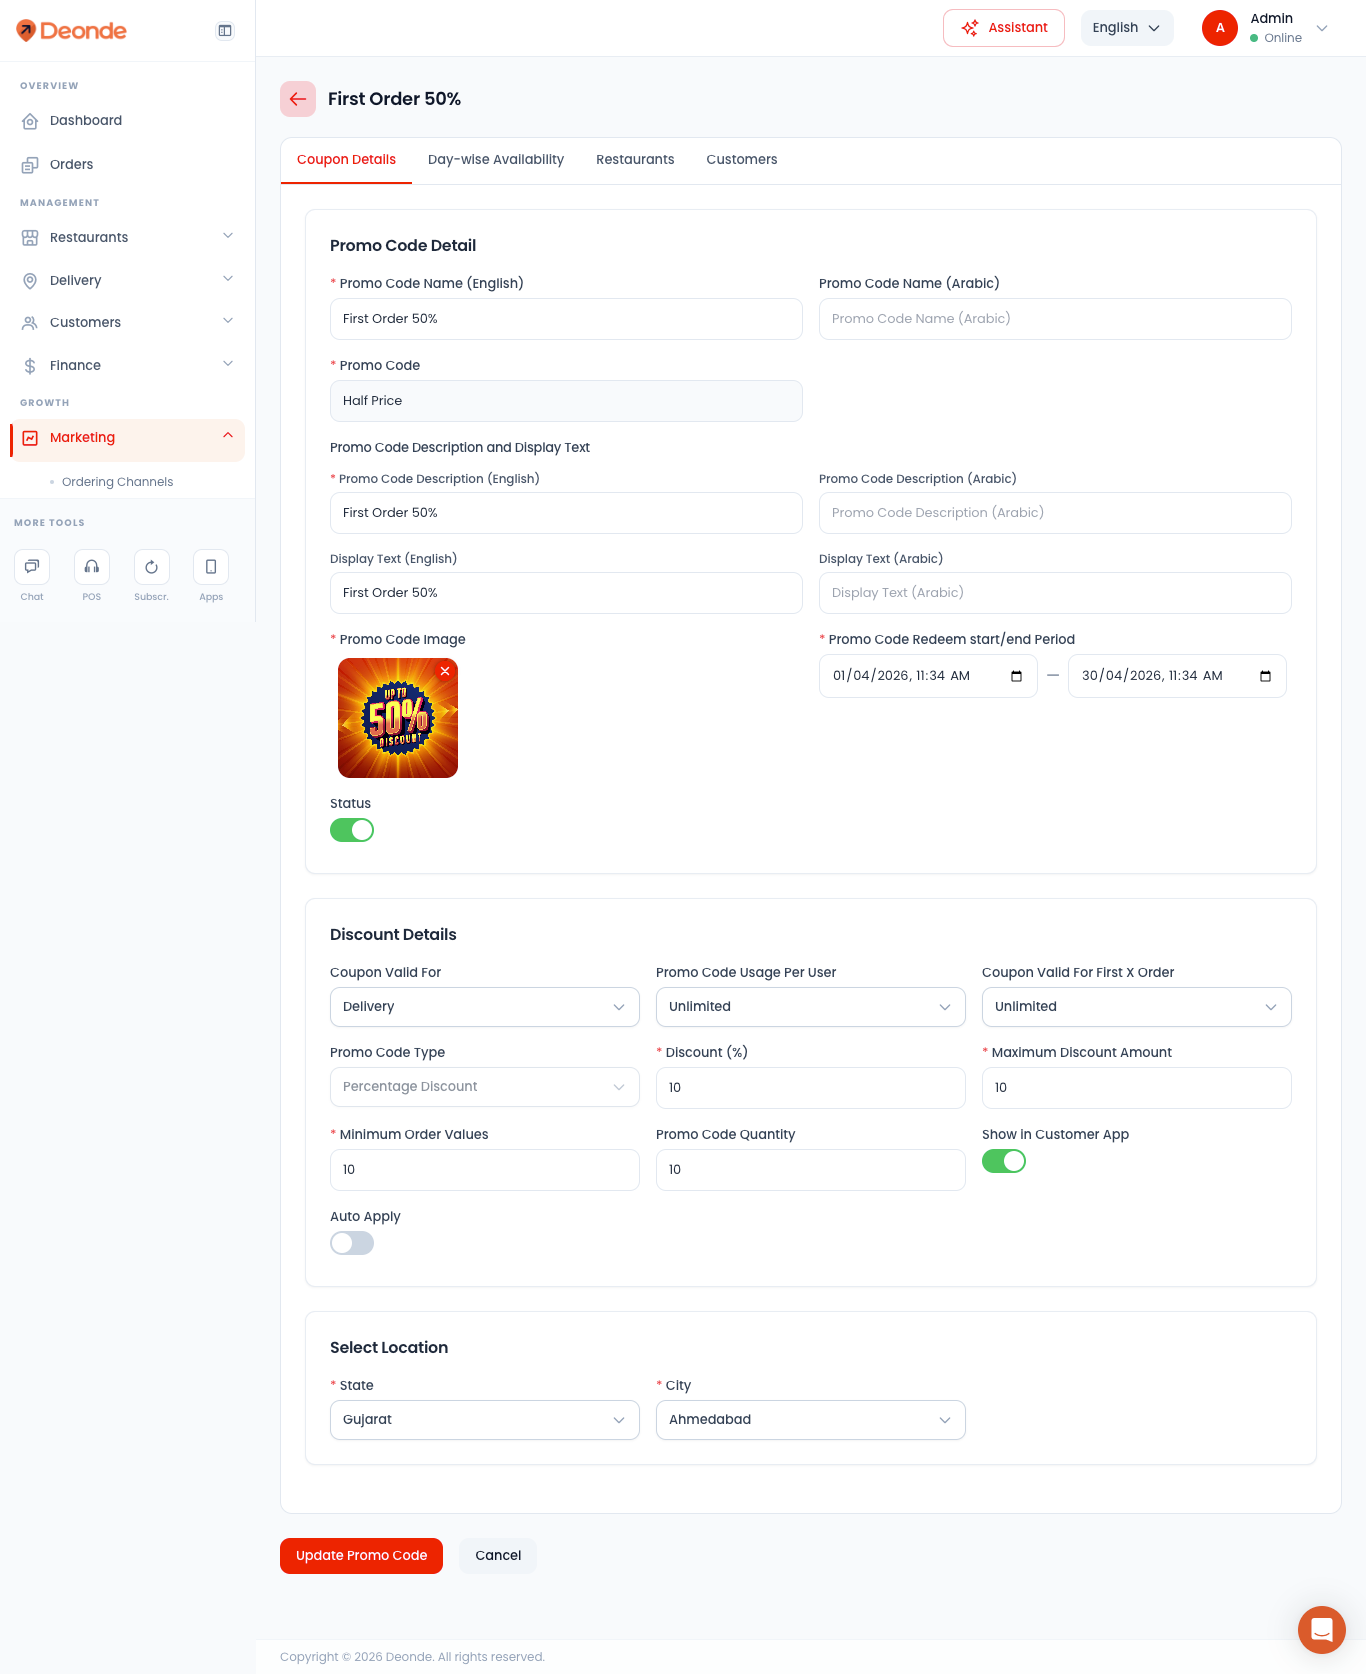
Task: Click the 50% discount promo image
Action: coord(398,718)
